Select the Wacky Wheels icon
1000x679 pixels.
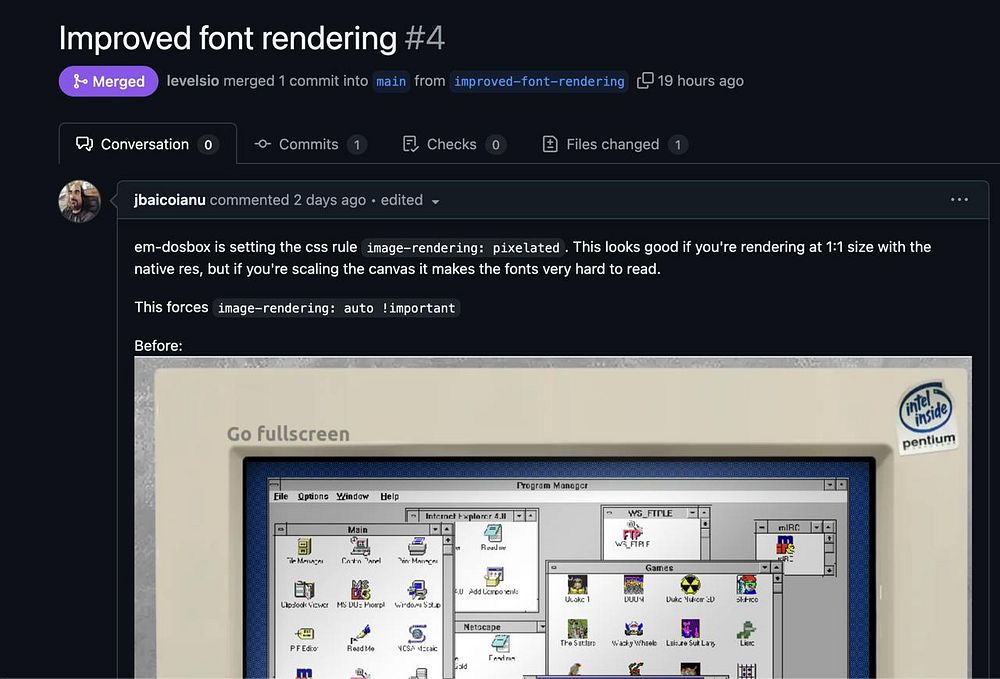point(633,634)
